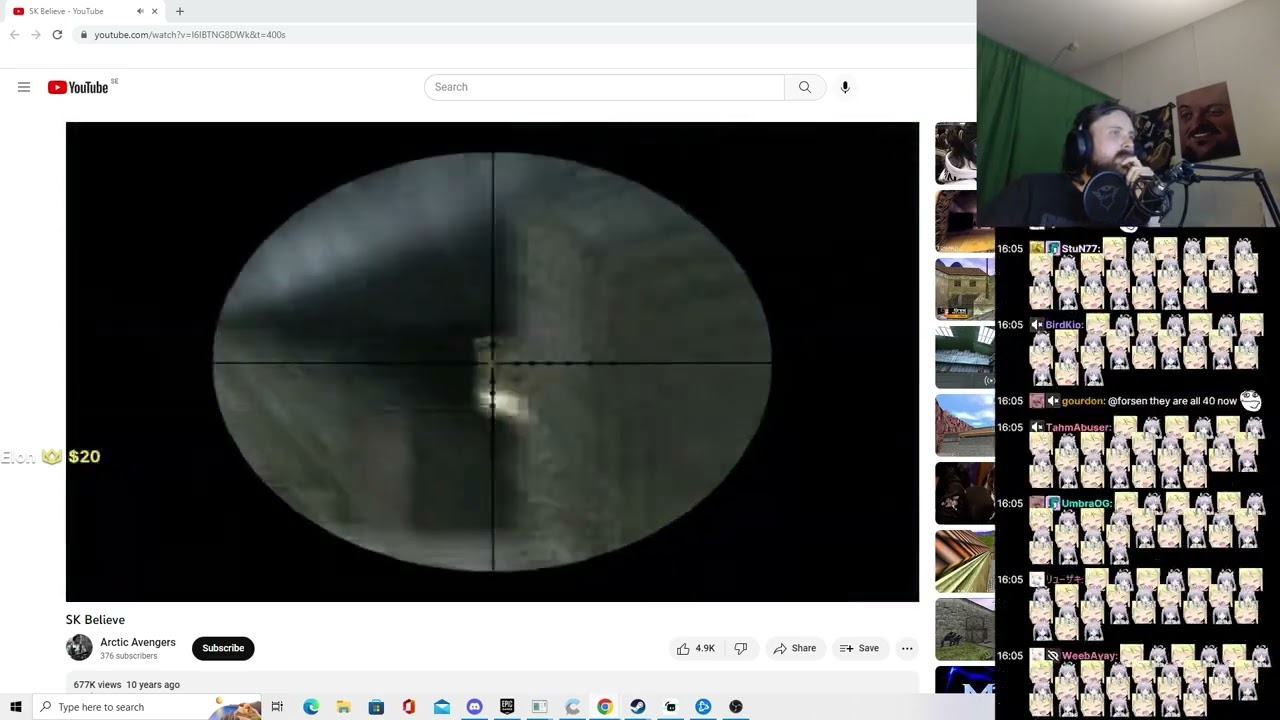Dislike the SK Believe video
This screenshot has width=1280, height=720.
click(741, 648)
